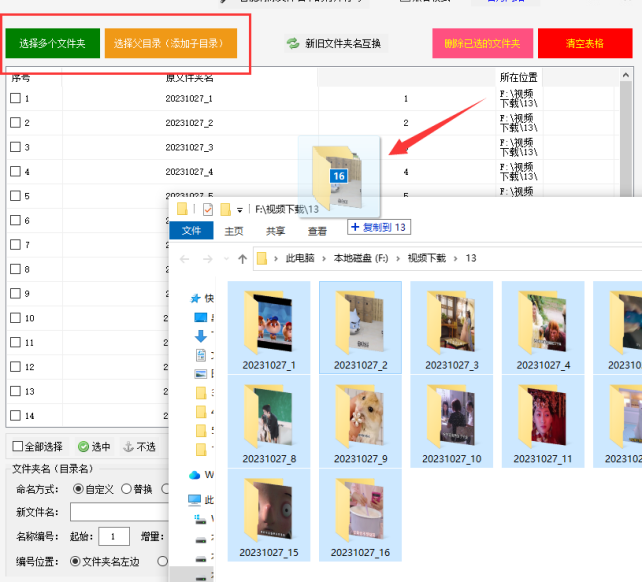Open the 查看 ribbon tab in Explorer
This screenshot has width=643, height=583.
[317, 231]
